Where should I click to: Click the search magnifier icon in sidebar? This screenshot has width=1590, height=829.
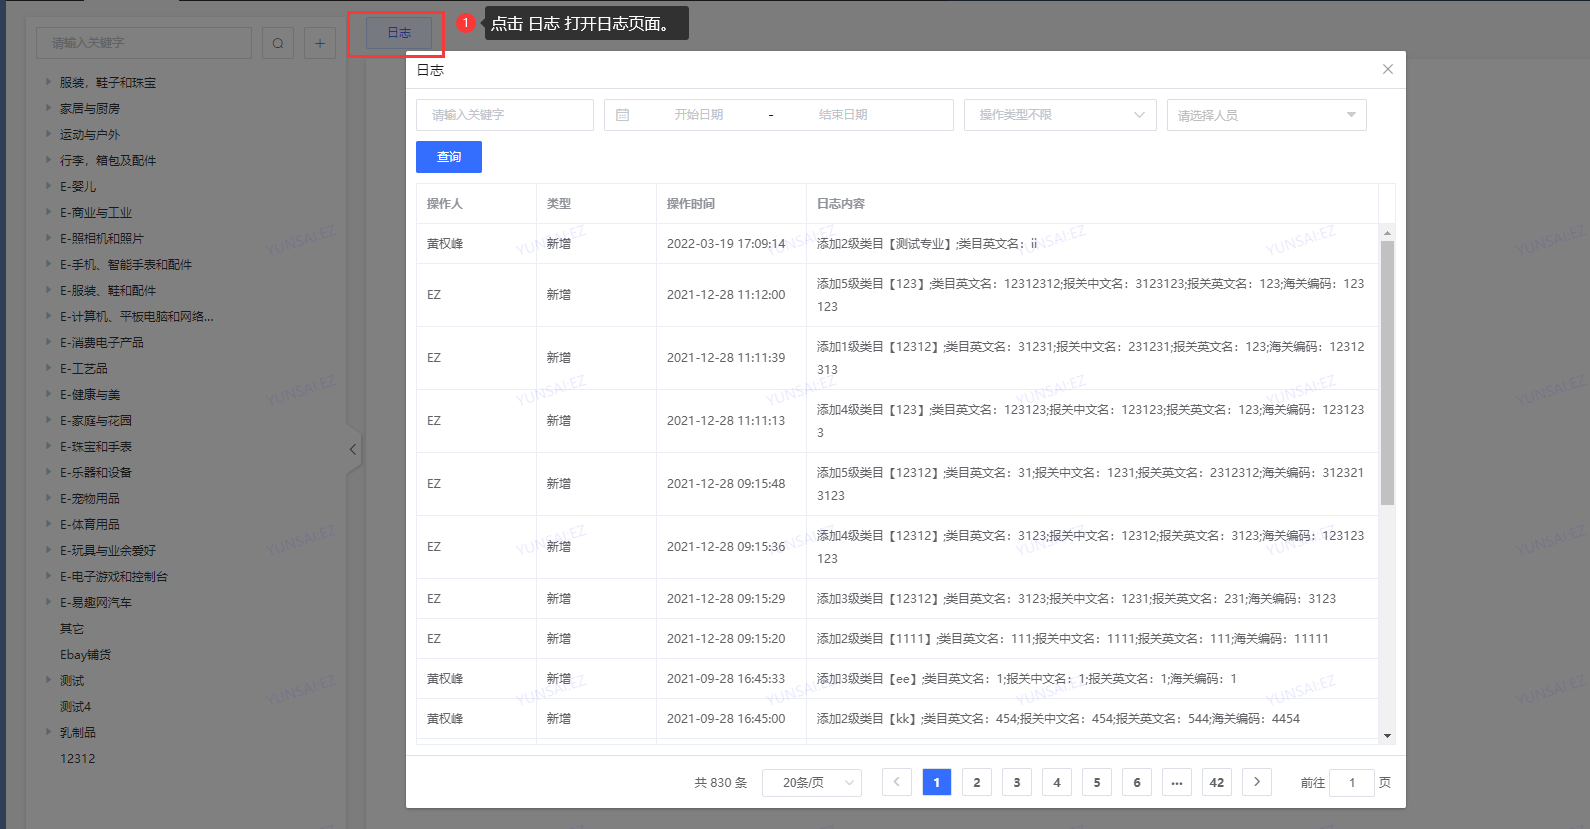click(x=278, y=43)
